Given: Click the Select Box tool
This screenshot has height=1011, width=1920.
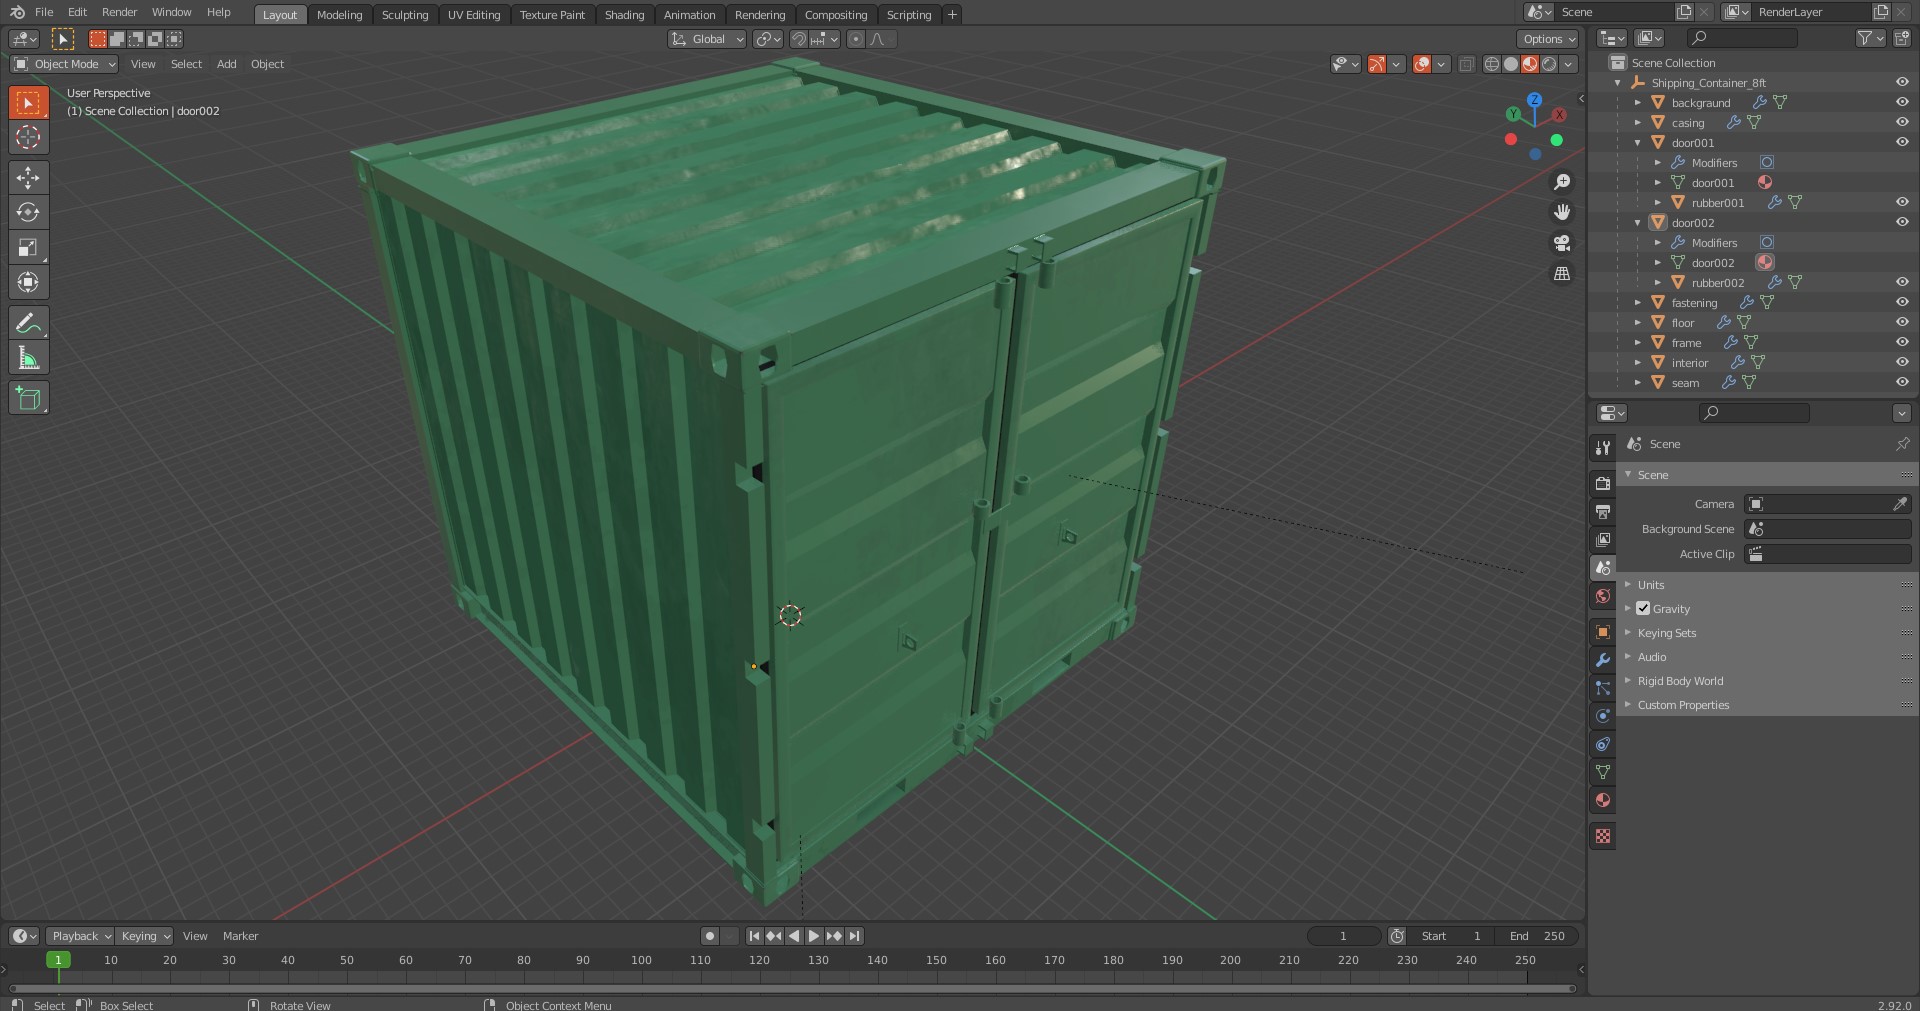Looking at the screenshot, I should point(28,102).
